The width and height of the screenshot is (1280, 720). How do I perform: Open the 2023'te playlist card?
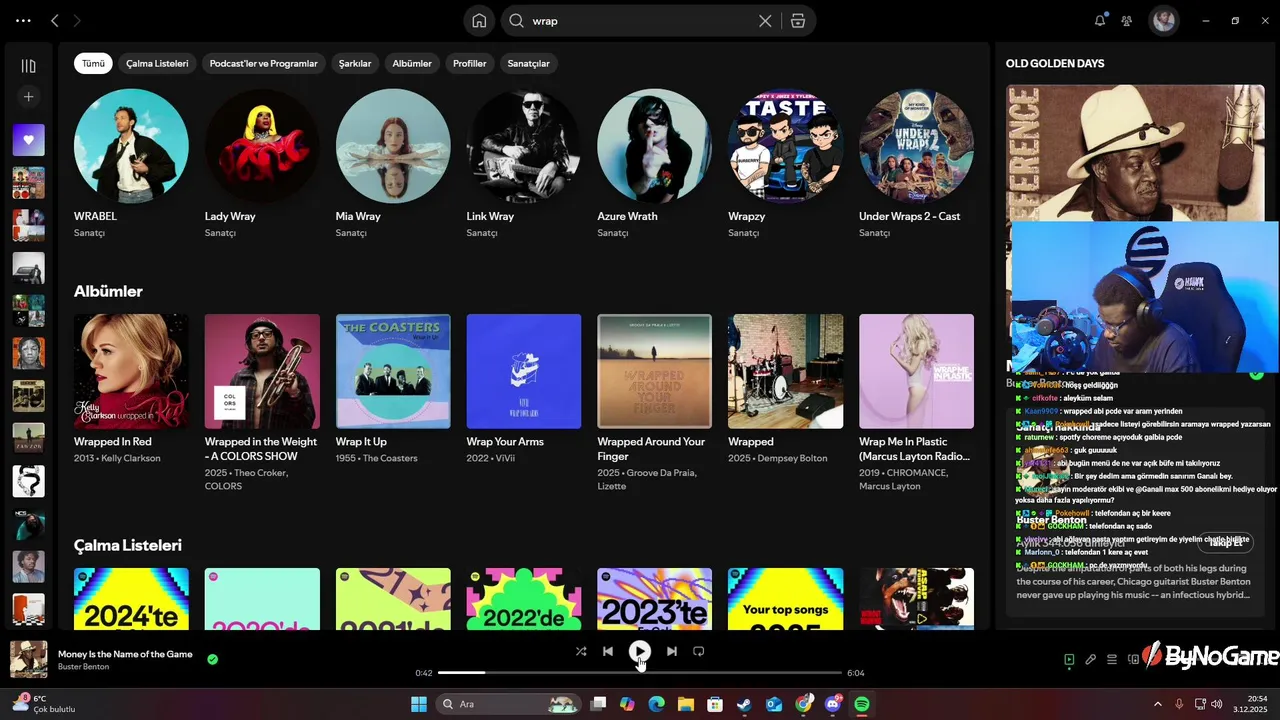[x=654, y=599]
